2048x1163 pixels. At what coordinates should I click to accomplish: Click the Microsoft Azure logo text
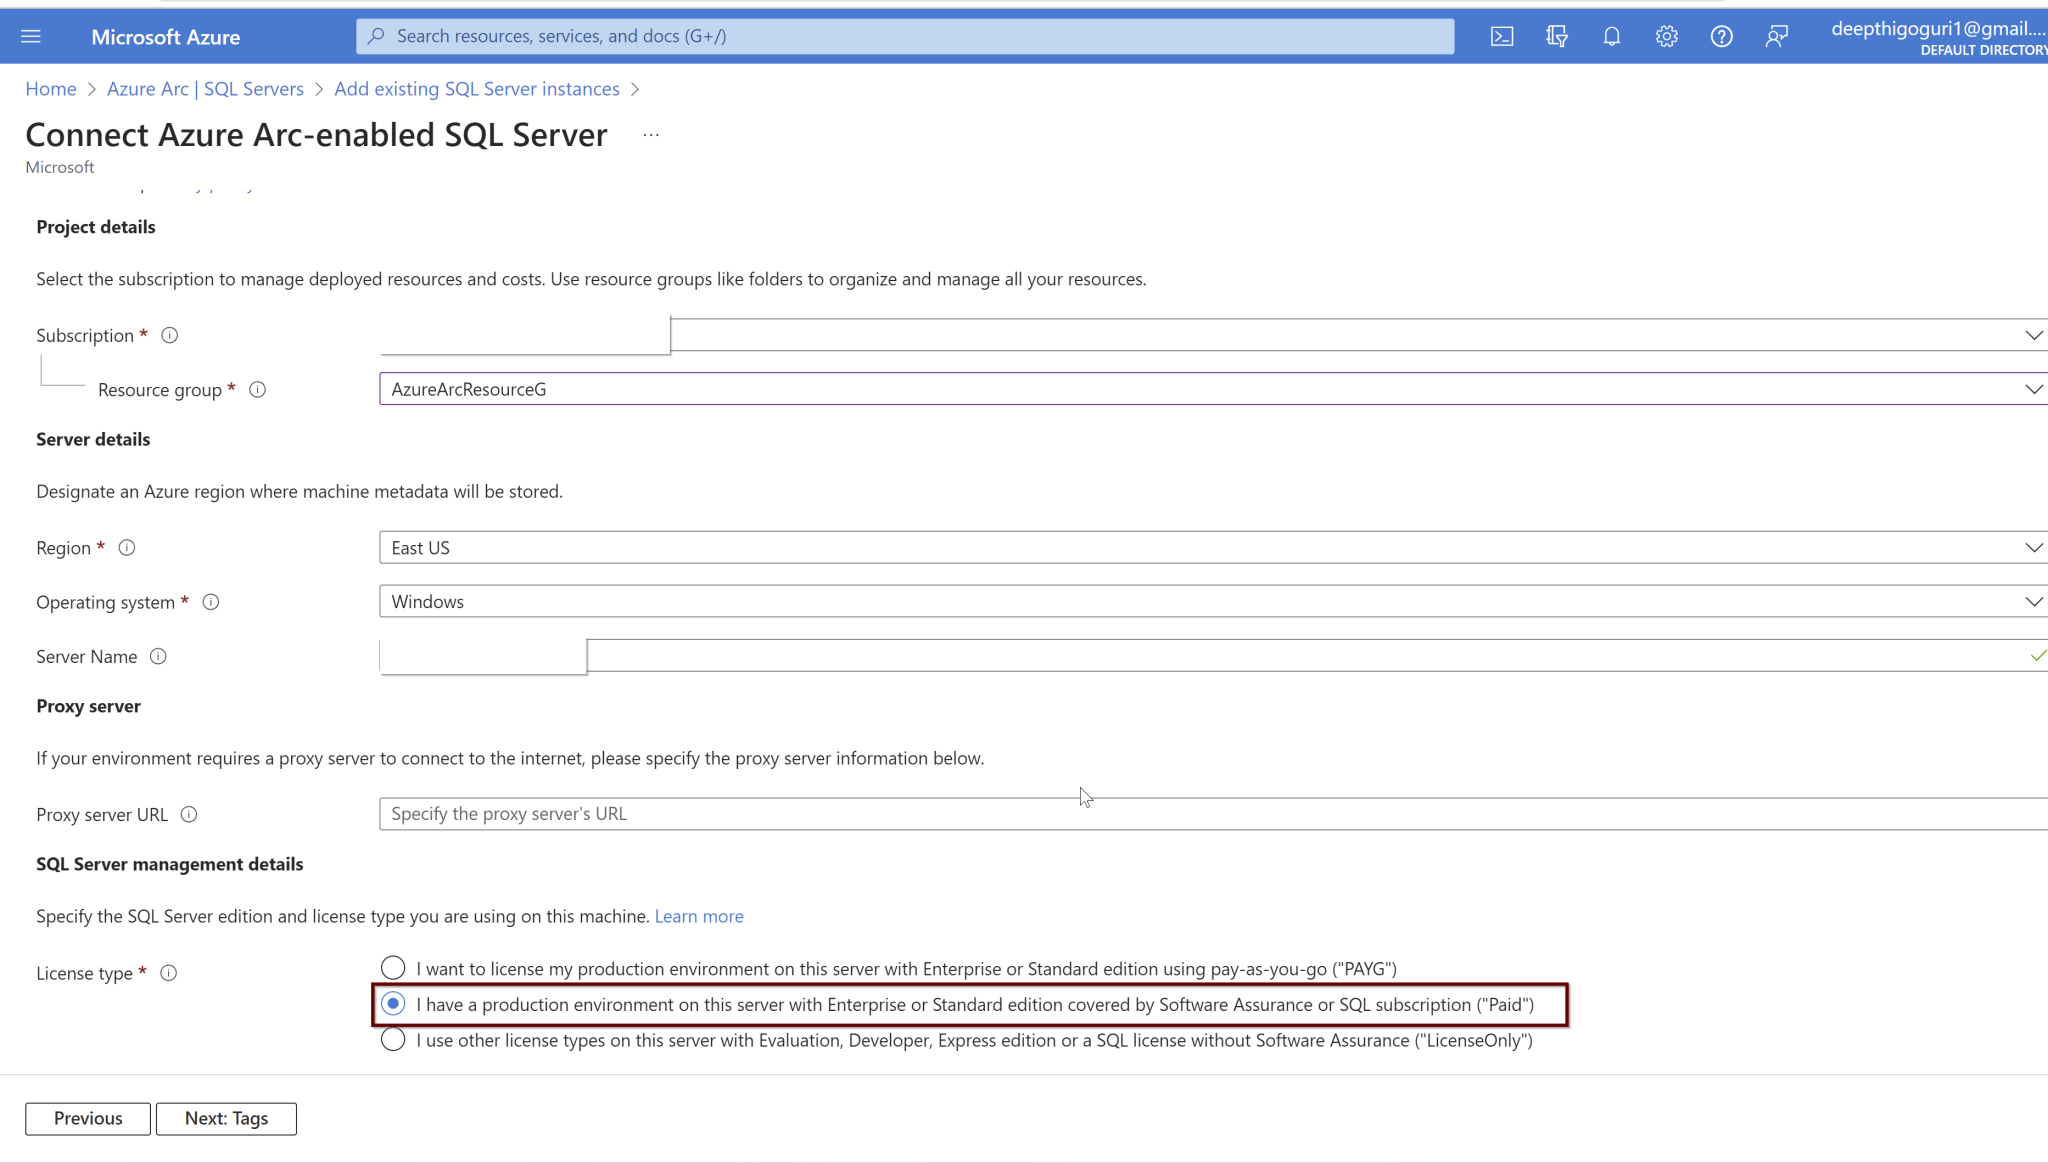(x=166, y=37)
